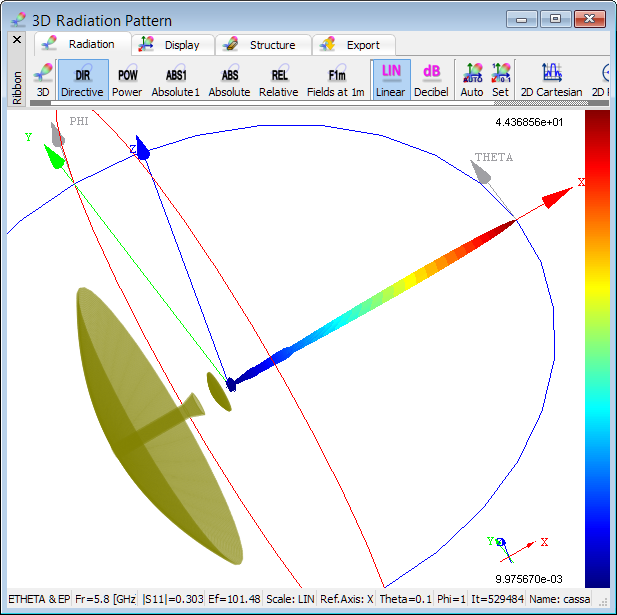The height and width of the screenshot is (615, 617).
Task: Enable Linear (LIN) scale
Action: tap(391, 80)
